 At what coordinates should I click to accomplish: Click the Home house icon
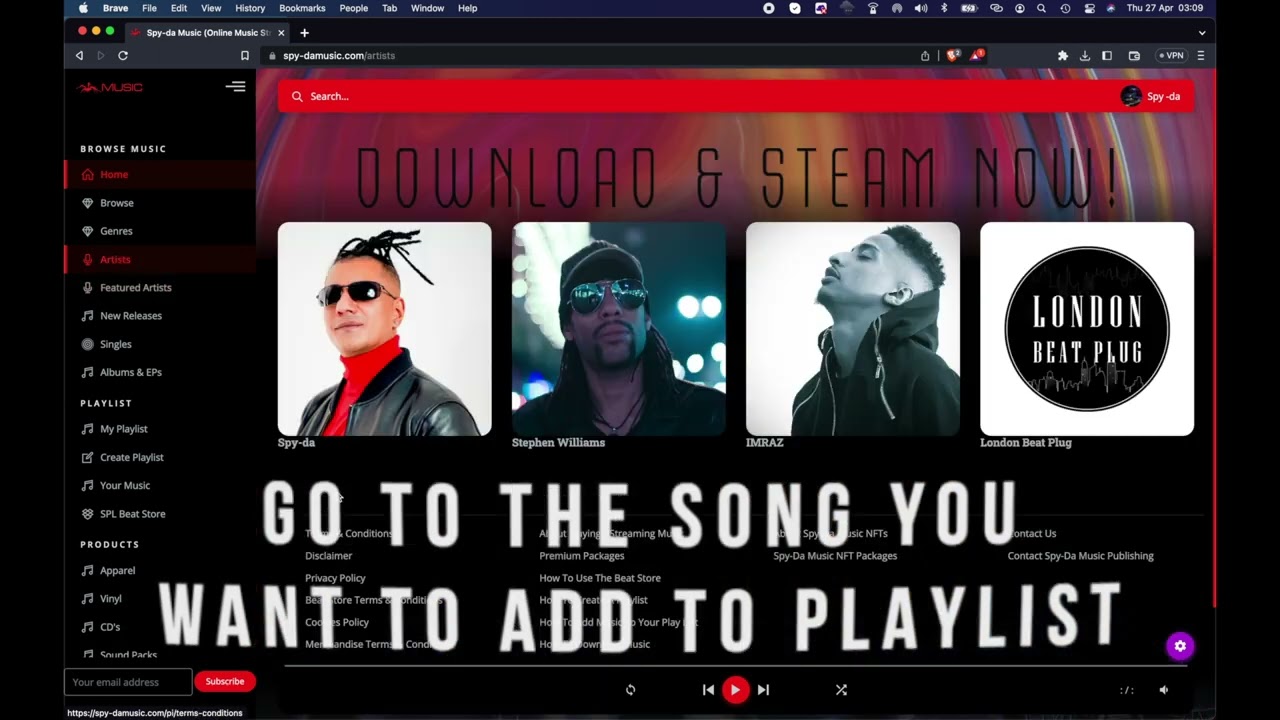(88, 174)
